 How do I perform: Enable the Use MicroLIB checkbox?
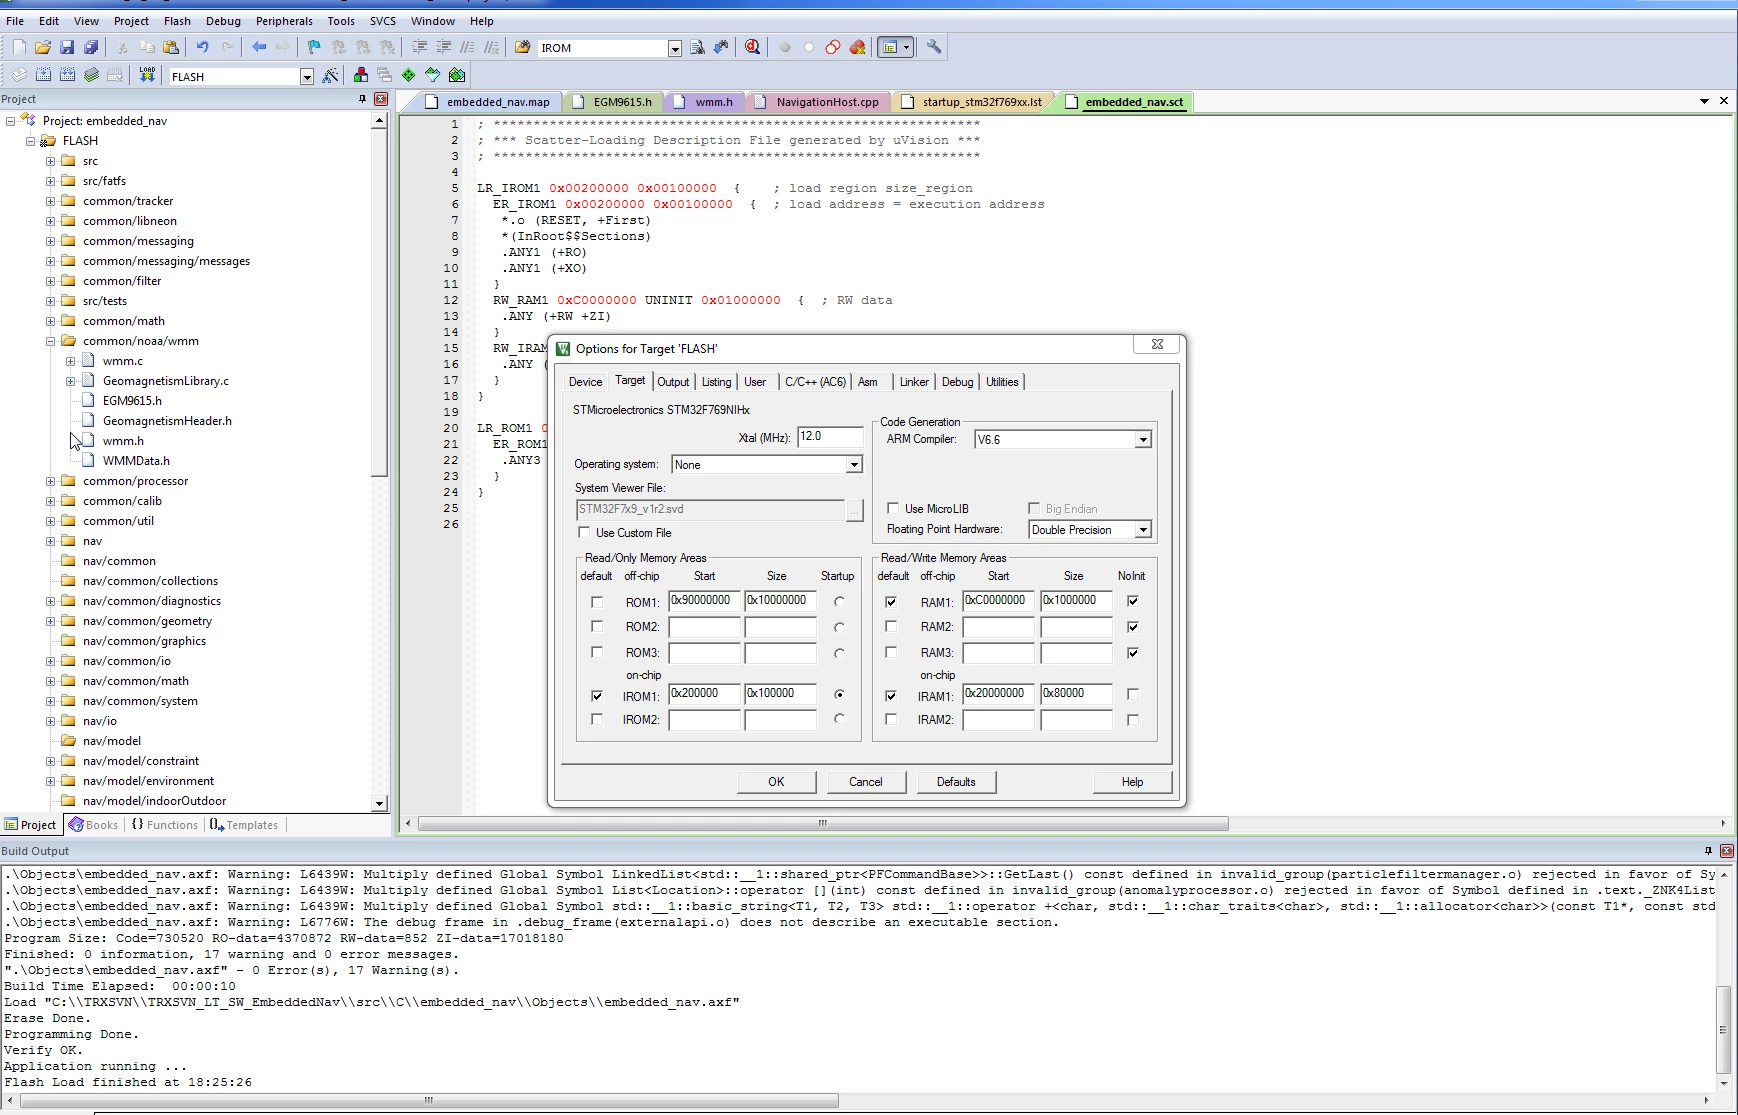pyautogui.click(x=893, y=508)
